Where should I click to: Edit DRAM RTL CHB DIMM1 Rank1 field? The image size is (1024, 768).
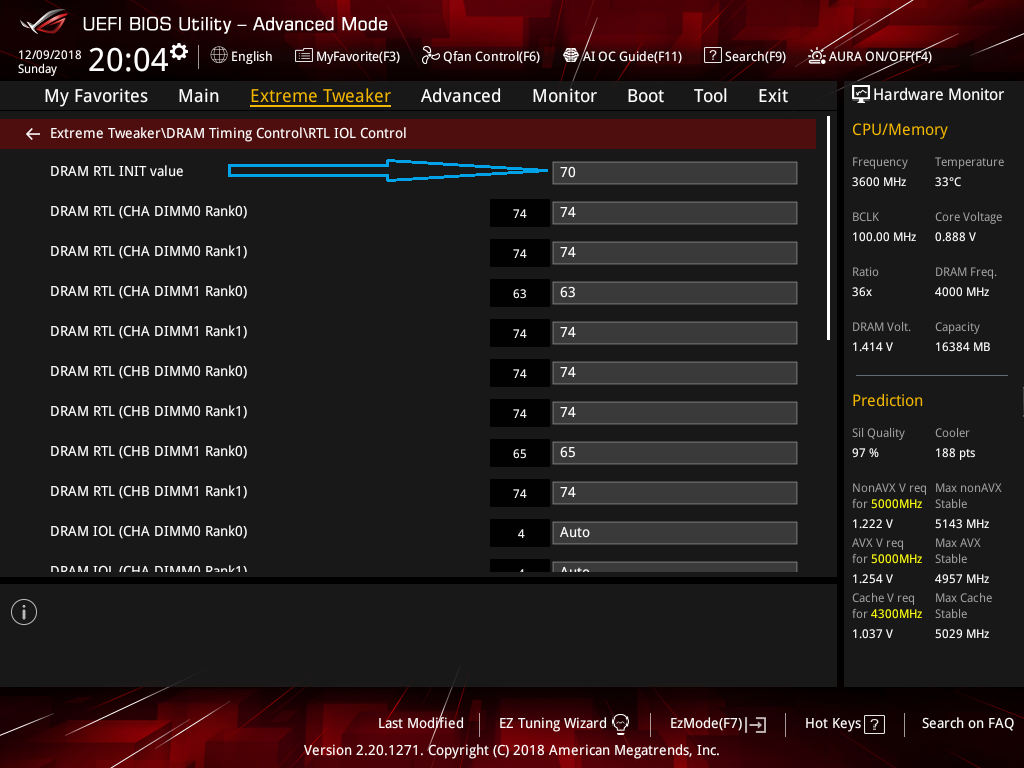(675, 492)
